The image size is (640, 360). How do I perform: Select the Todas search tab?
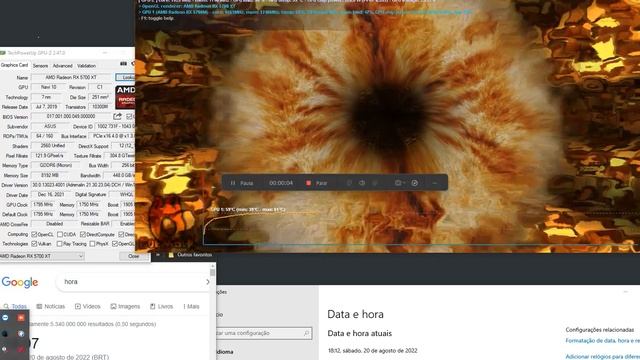[15, 307]
